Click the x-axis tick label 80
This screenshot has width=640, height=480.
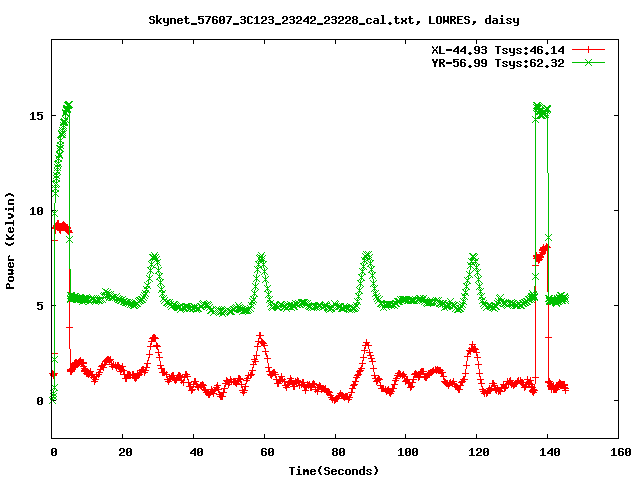(338, 452)
